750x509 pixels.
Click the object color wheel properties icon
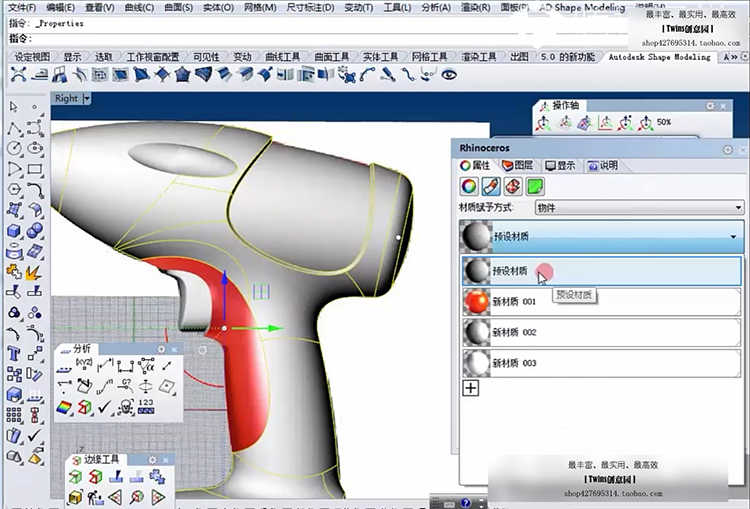click(468, 186)
